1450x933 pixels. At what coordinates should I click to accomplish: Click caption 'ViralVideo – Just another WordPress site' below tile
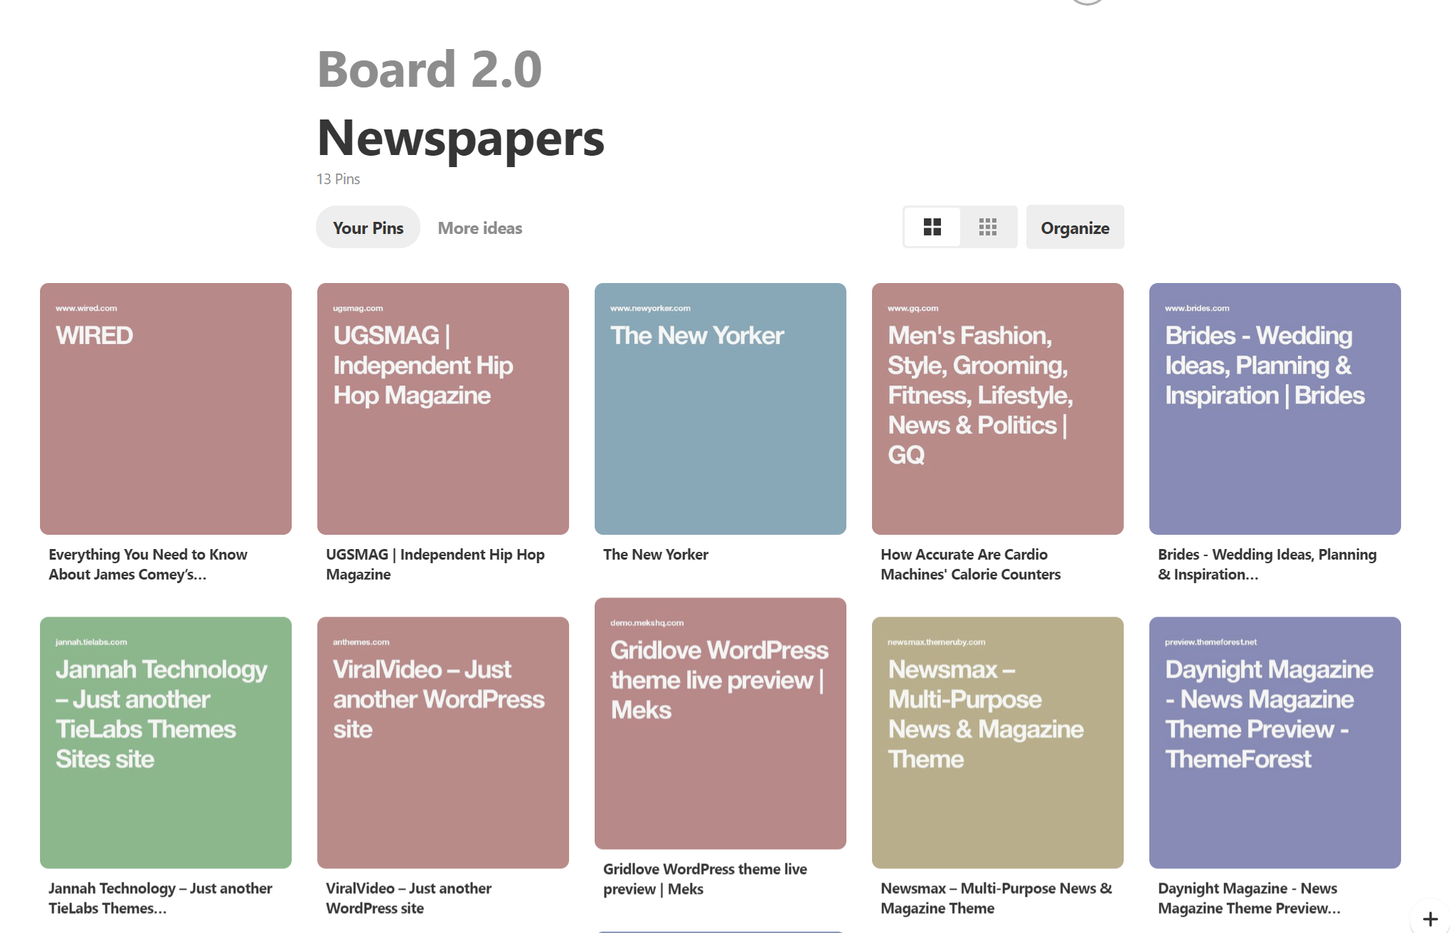409,898
